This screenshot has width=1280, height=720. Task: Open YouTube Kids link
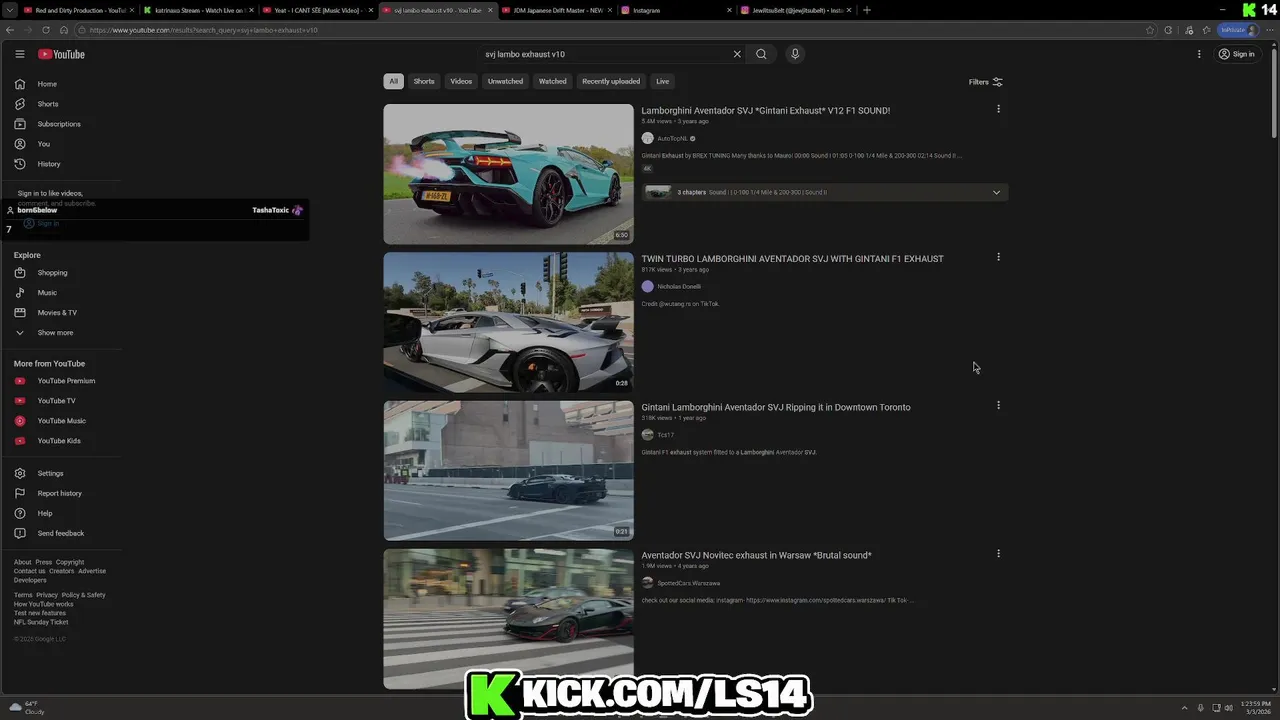coord(60,441)
